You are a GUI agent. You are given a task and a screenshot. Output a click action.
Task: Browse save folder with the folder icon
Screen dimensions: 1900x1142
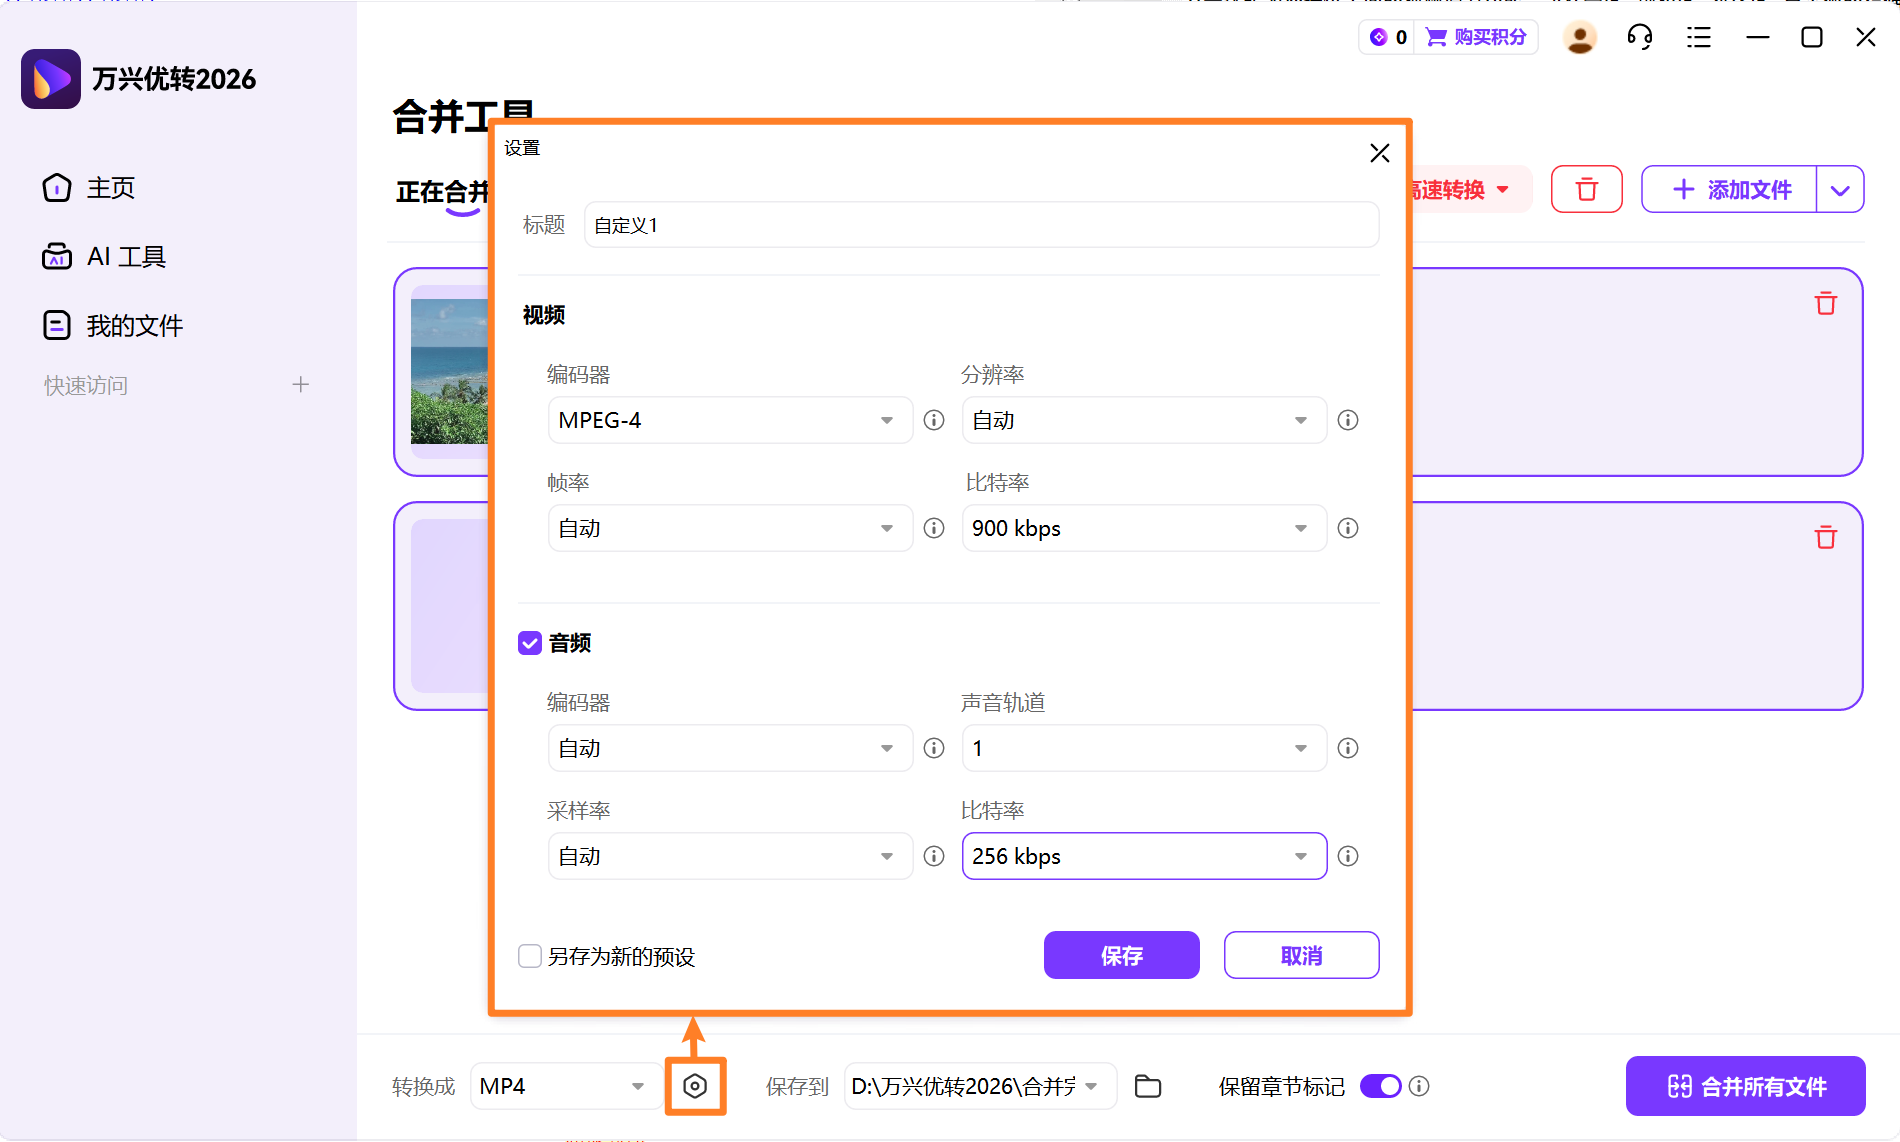tap(1147, 1085)
